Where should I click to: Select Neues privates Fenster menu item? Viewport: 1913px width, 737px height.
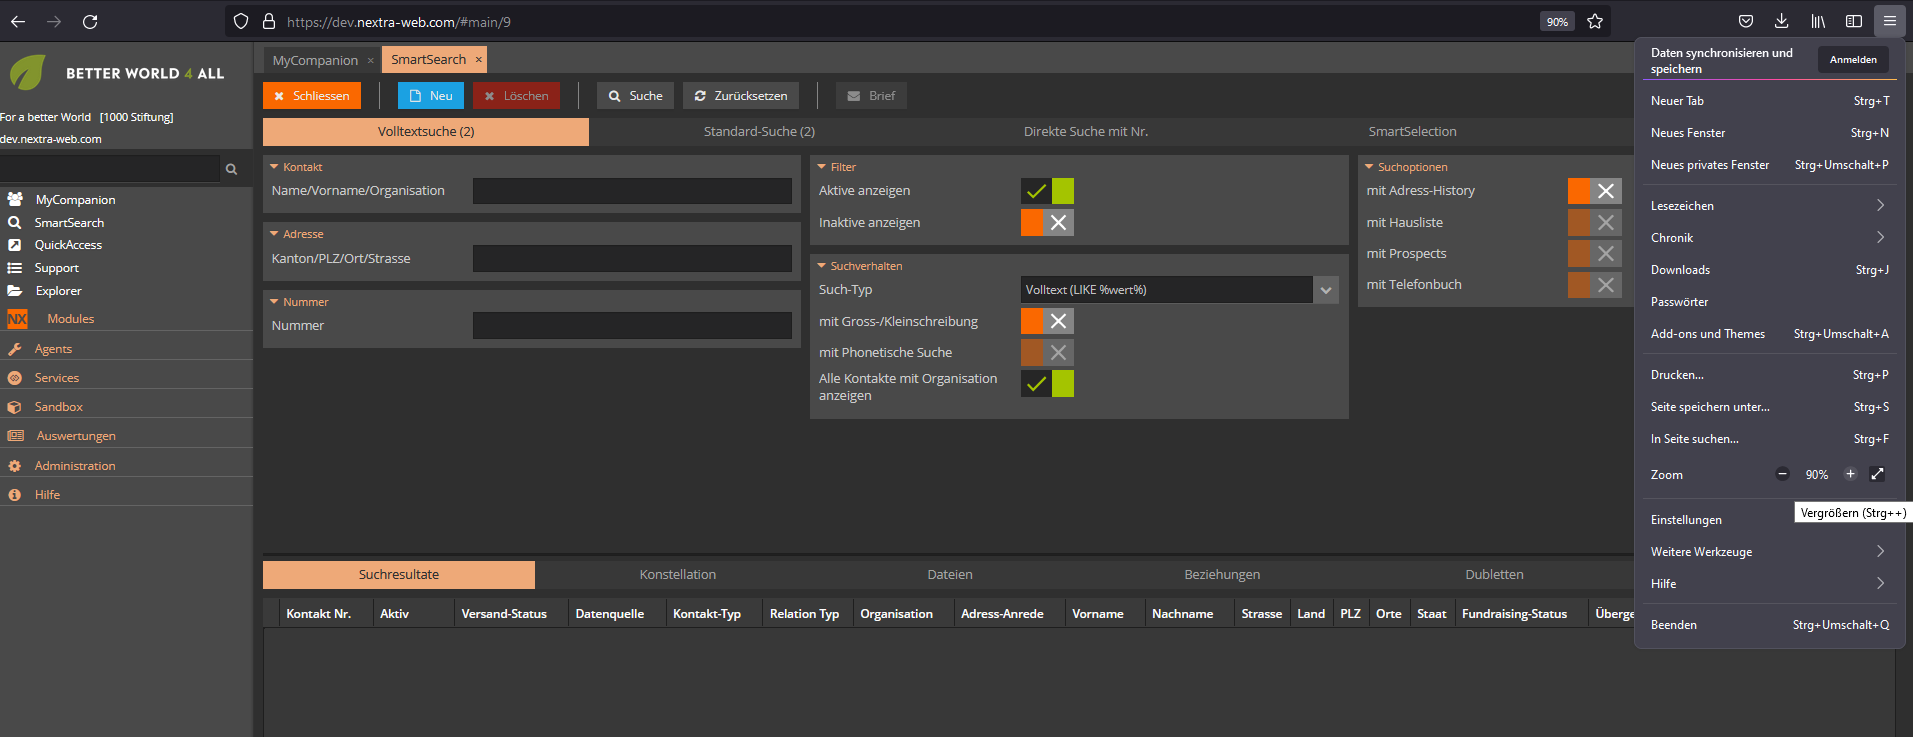click(1769, 165)
